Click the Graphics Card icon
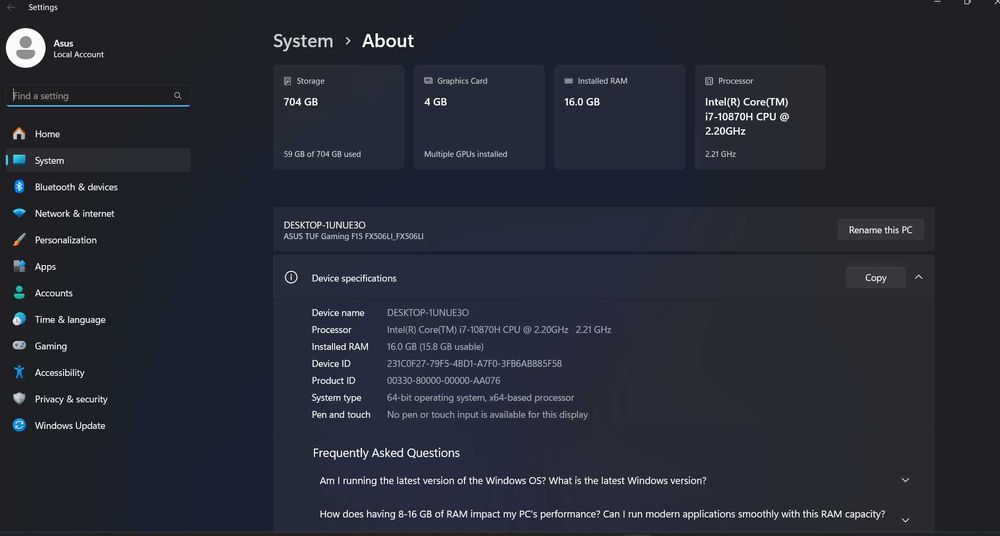This screenshot has height=536, width=1000. tap(428, 81)
